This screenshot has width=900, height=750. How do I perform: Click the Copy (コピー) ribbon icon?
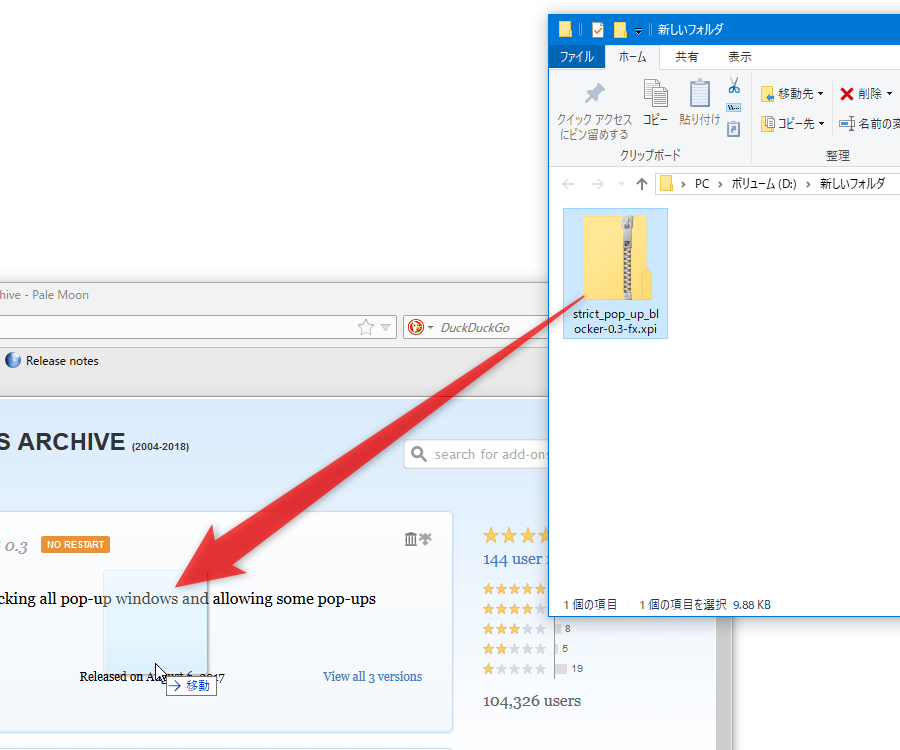tap(655, 94)
